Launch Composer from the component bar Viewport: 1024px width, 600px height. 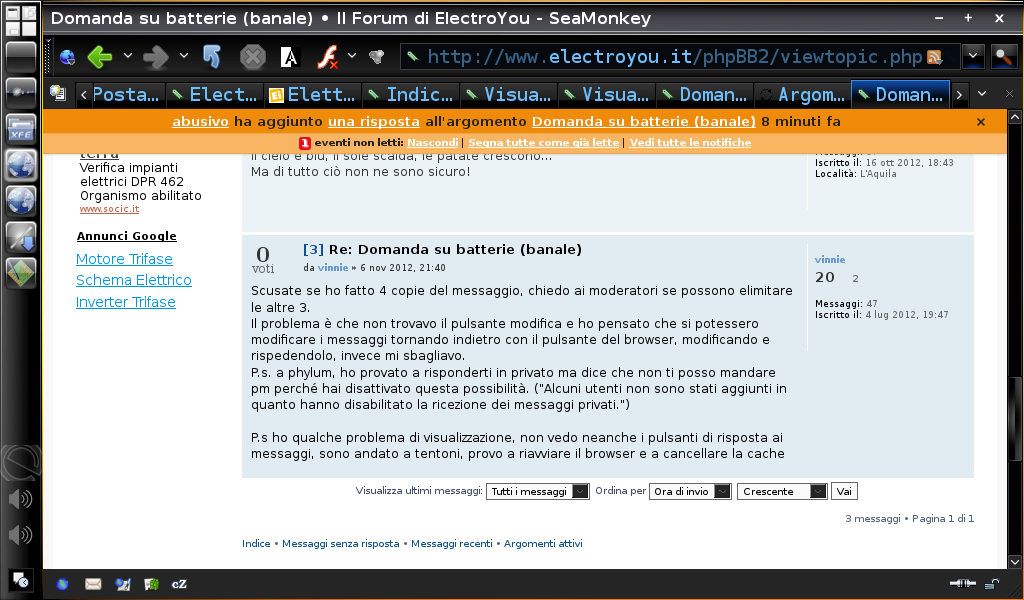122,583
